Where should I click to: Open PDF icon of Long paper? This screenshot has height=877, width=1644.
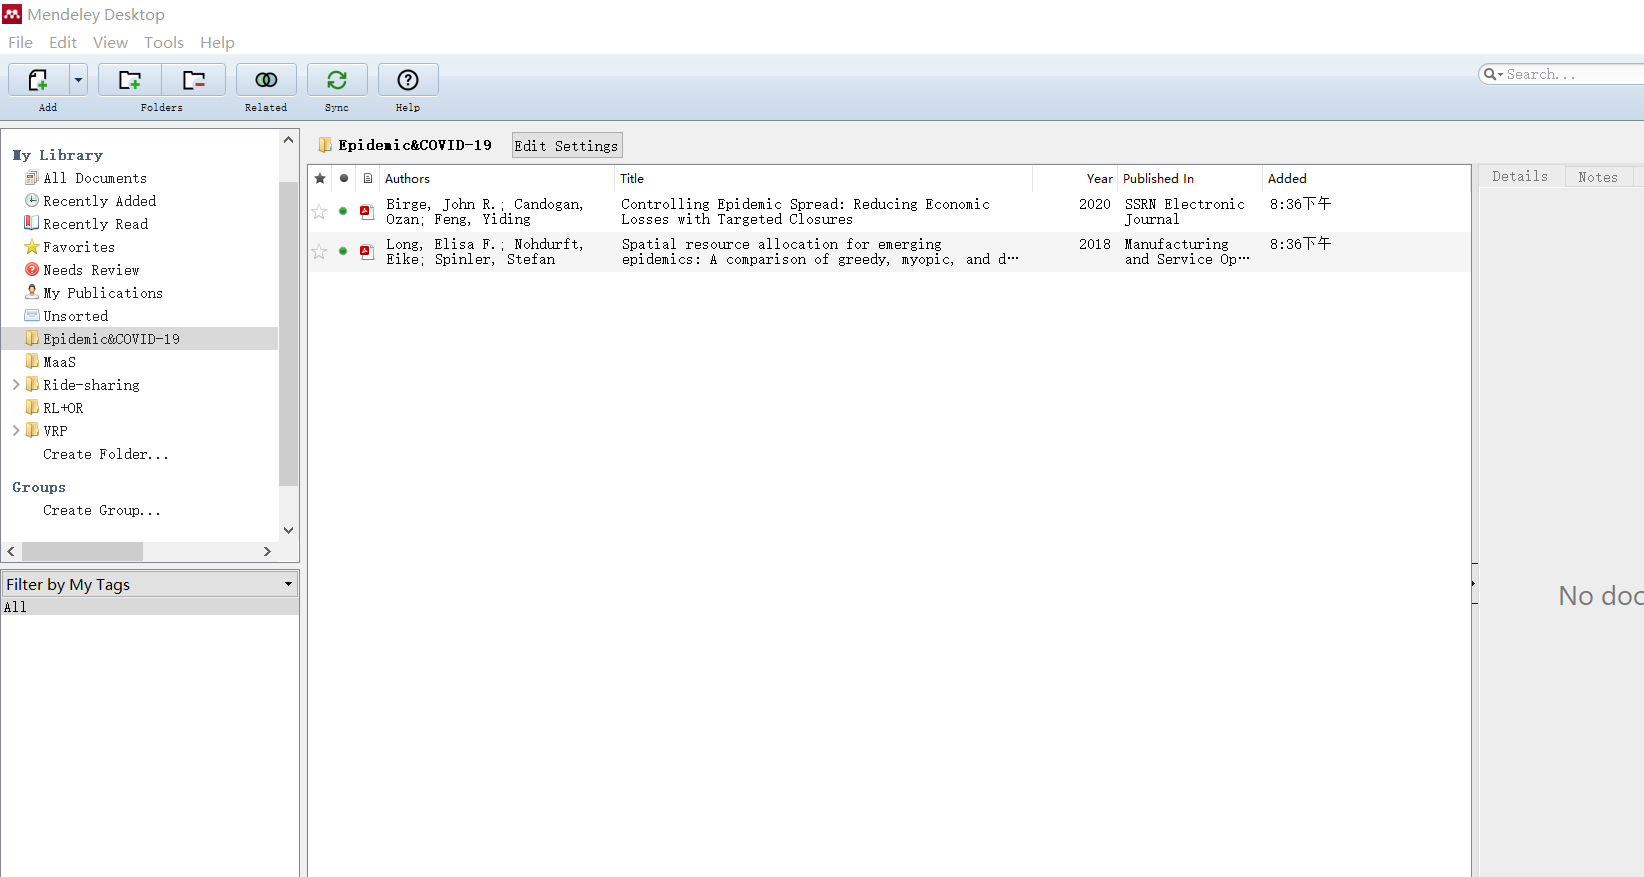point(367,252)
